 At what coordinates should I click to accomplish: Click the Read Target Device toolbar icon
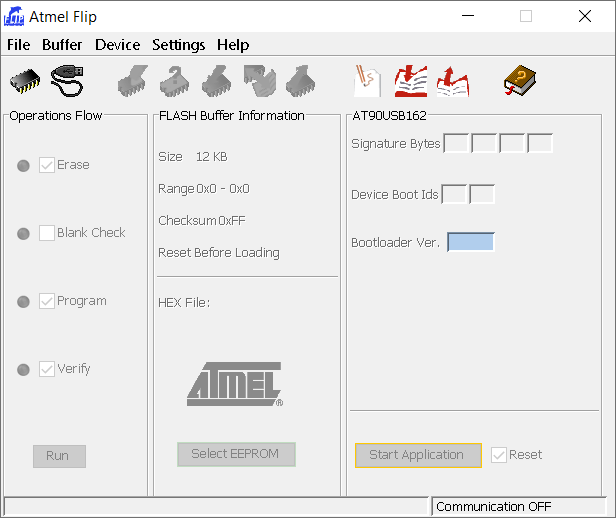301,81
